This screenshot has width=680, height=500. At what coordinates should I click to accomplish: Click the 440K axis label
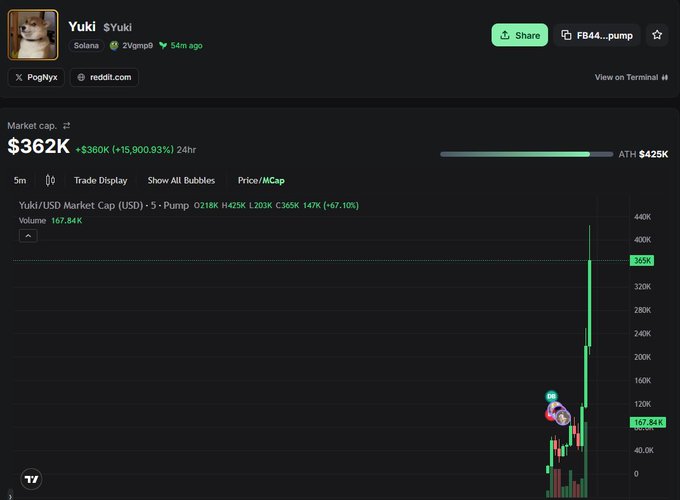click(642, 217)
